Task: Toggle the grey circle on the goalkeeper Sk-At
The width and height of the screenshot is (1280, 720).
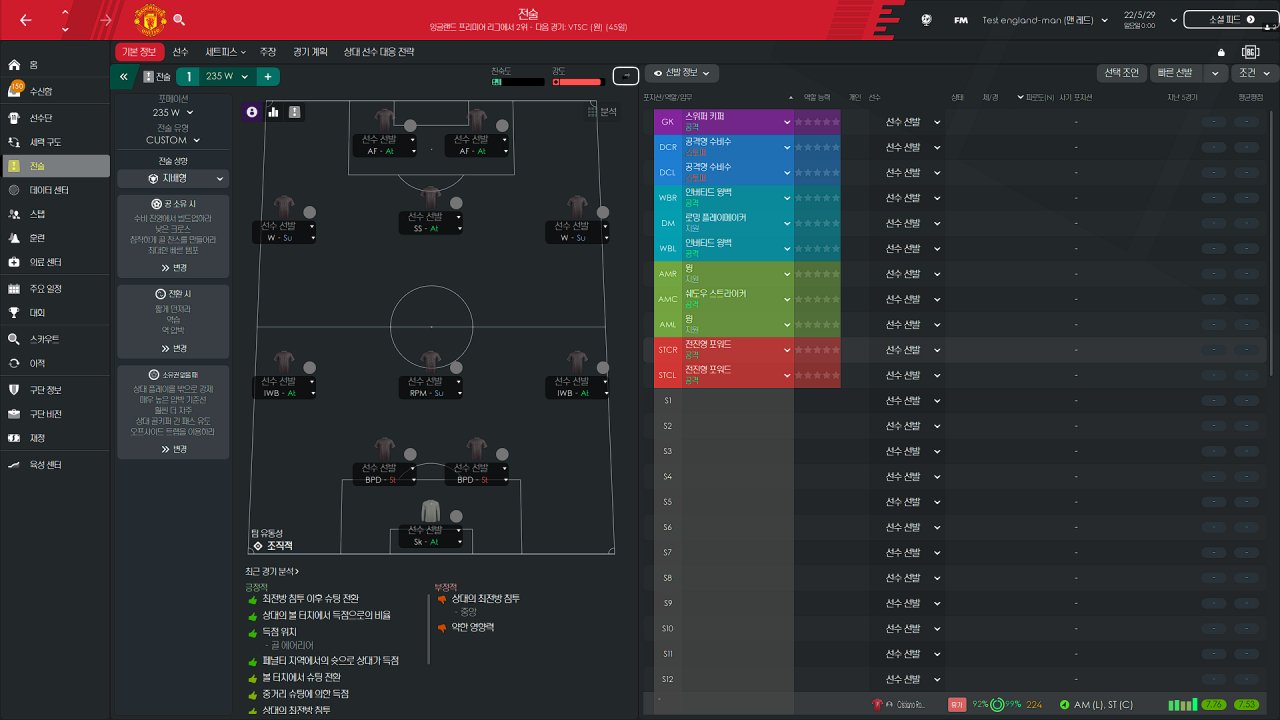Action: [456, 516]
